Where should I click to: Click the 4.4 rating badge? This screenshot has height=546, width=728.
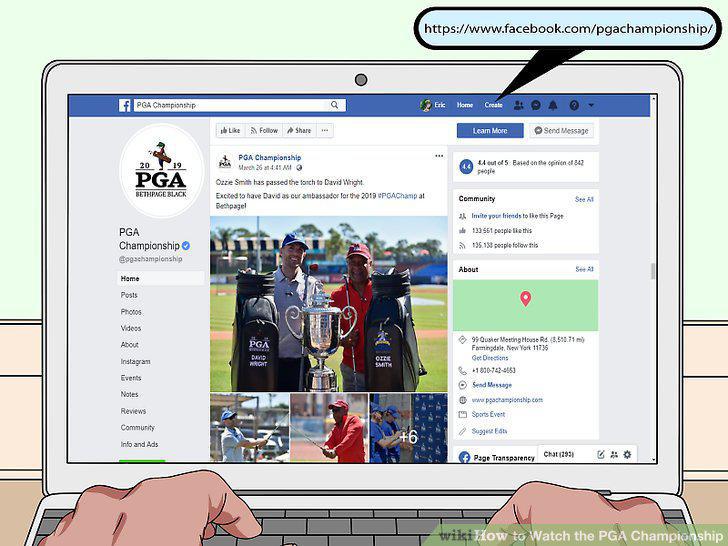(x=466, y=166)
